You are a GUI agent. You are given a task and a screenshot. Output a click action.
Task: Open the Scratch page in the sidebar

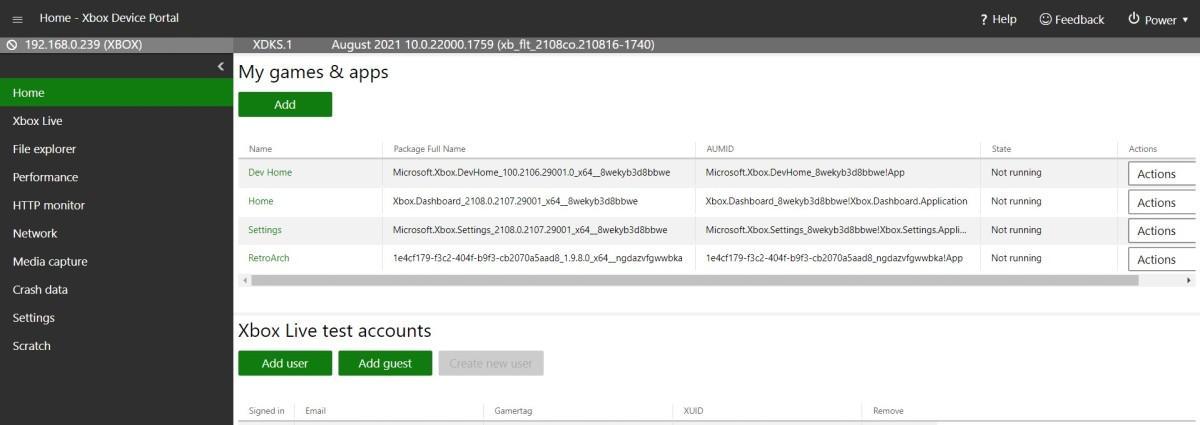tap(116, 345)
